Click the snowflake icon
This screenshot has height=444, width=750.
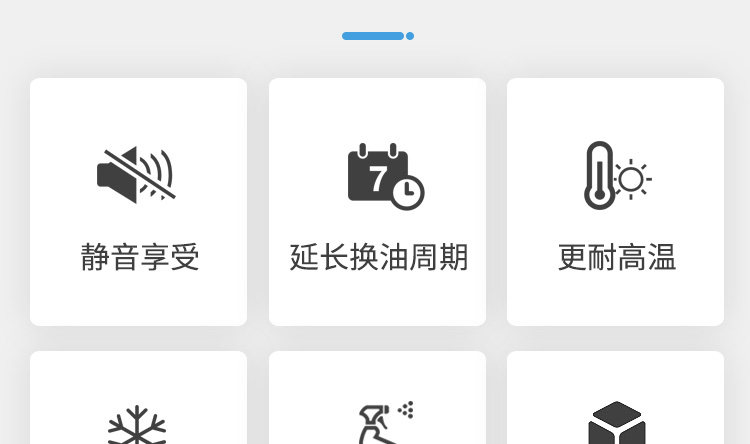[137, 425]
